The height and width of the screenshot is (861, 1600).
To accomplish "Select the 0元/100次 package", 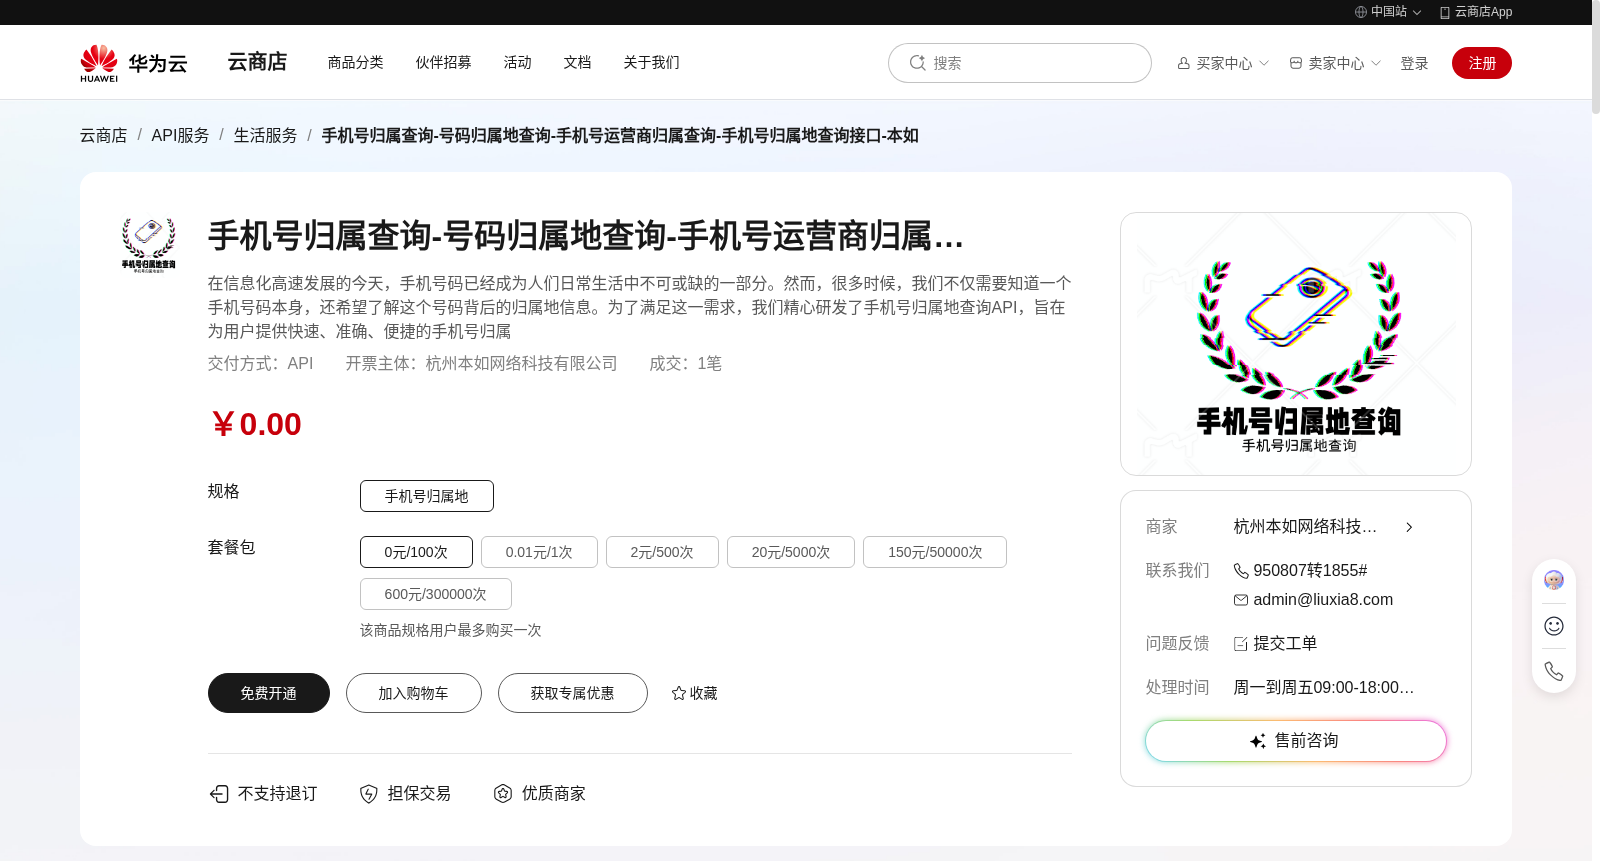I will [416, 552].
